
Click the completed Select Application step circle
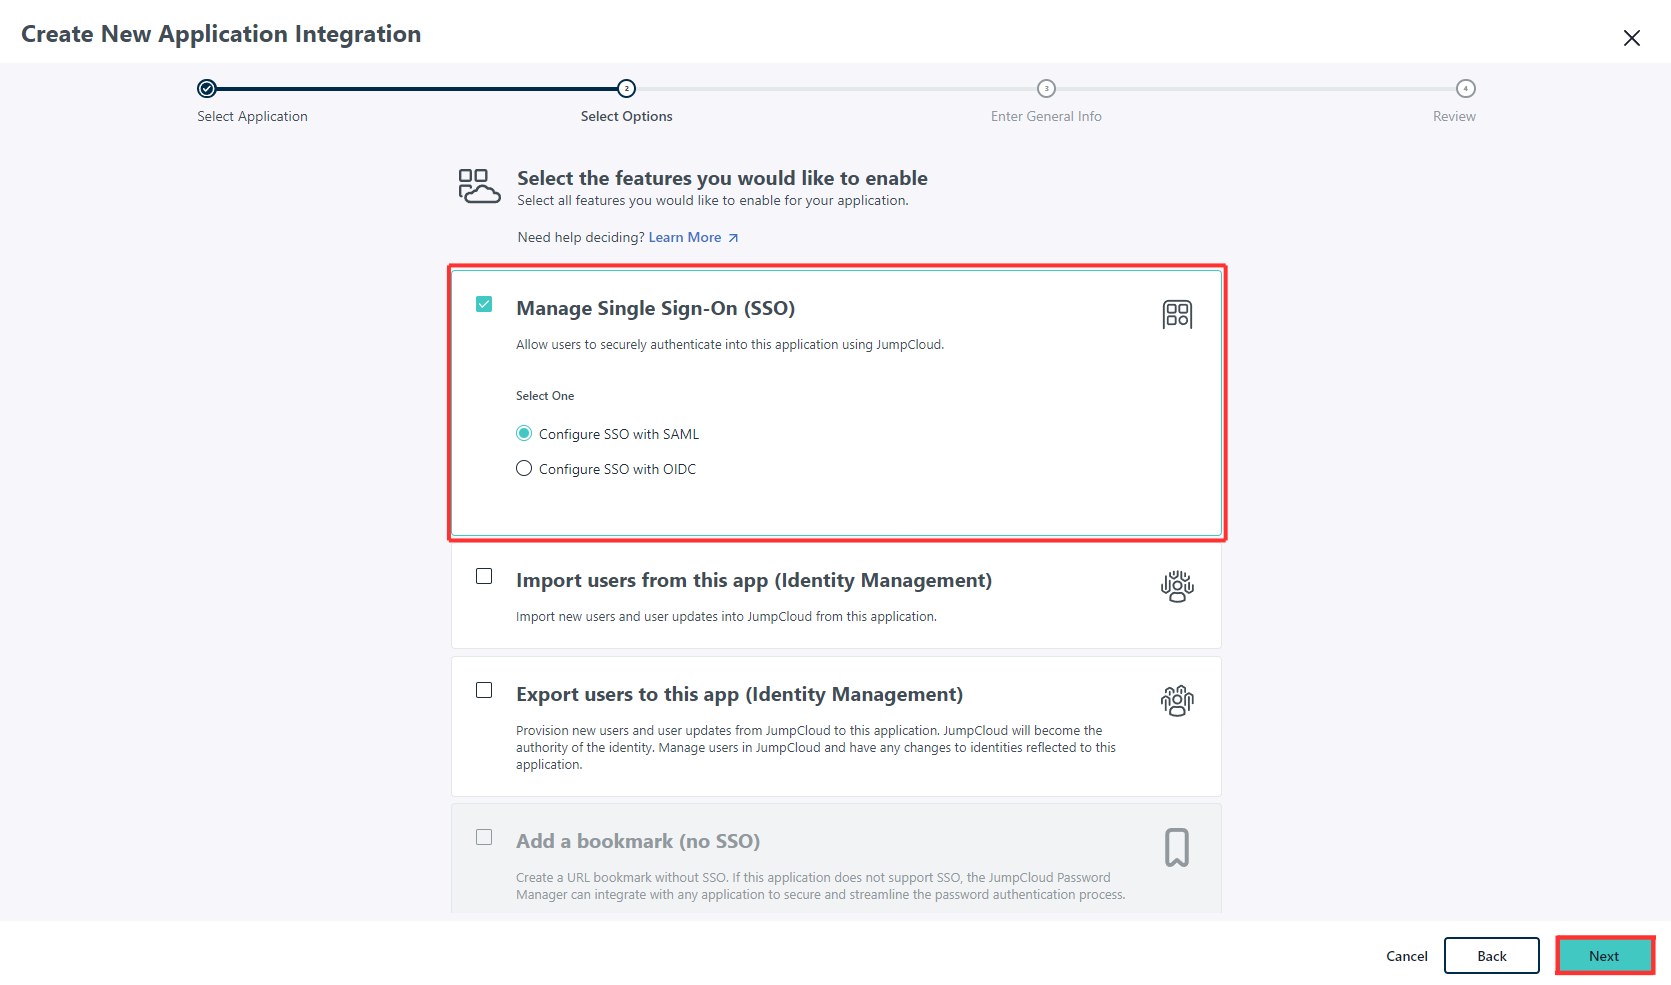[x=207, y=89]
